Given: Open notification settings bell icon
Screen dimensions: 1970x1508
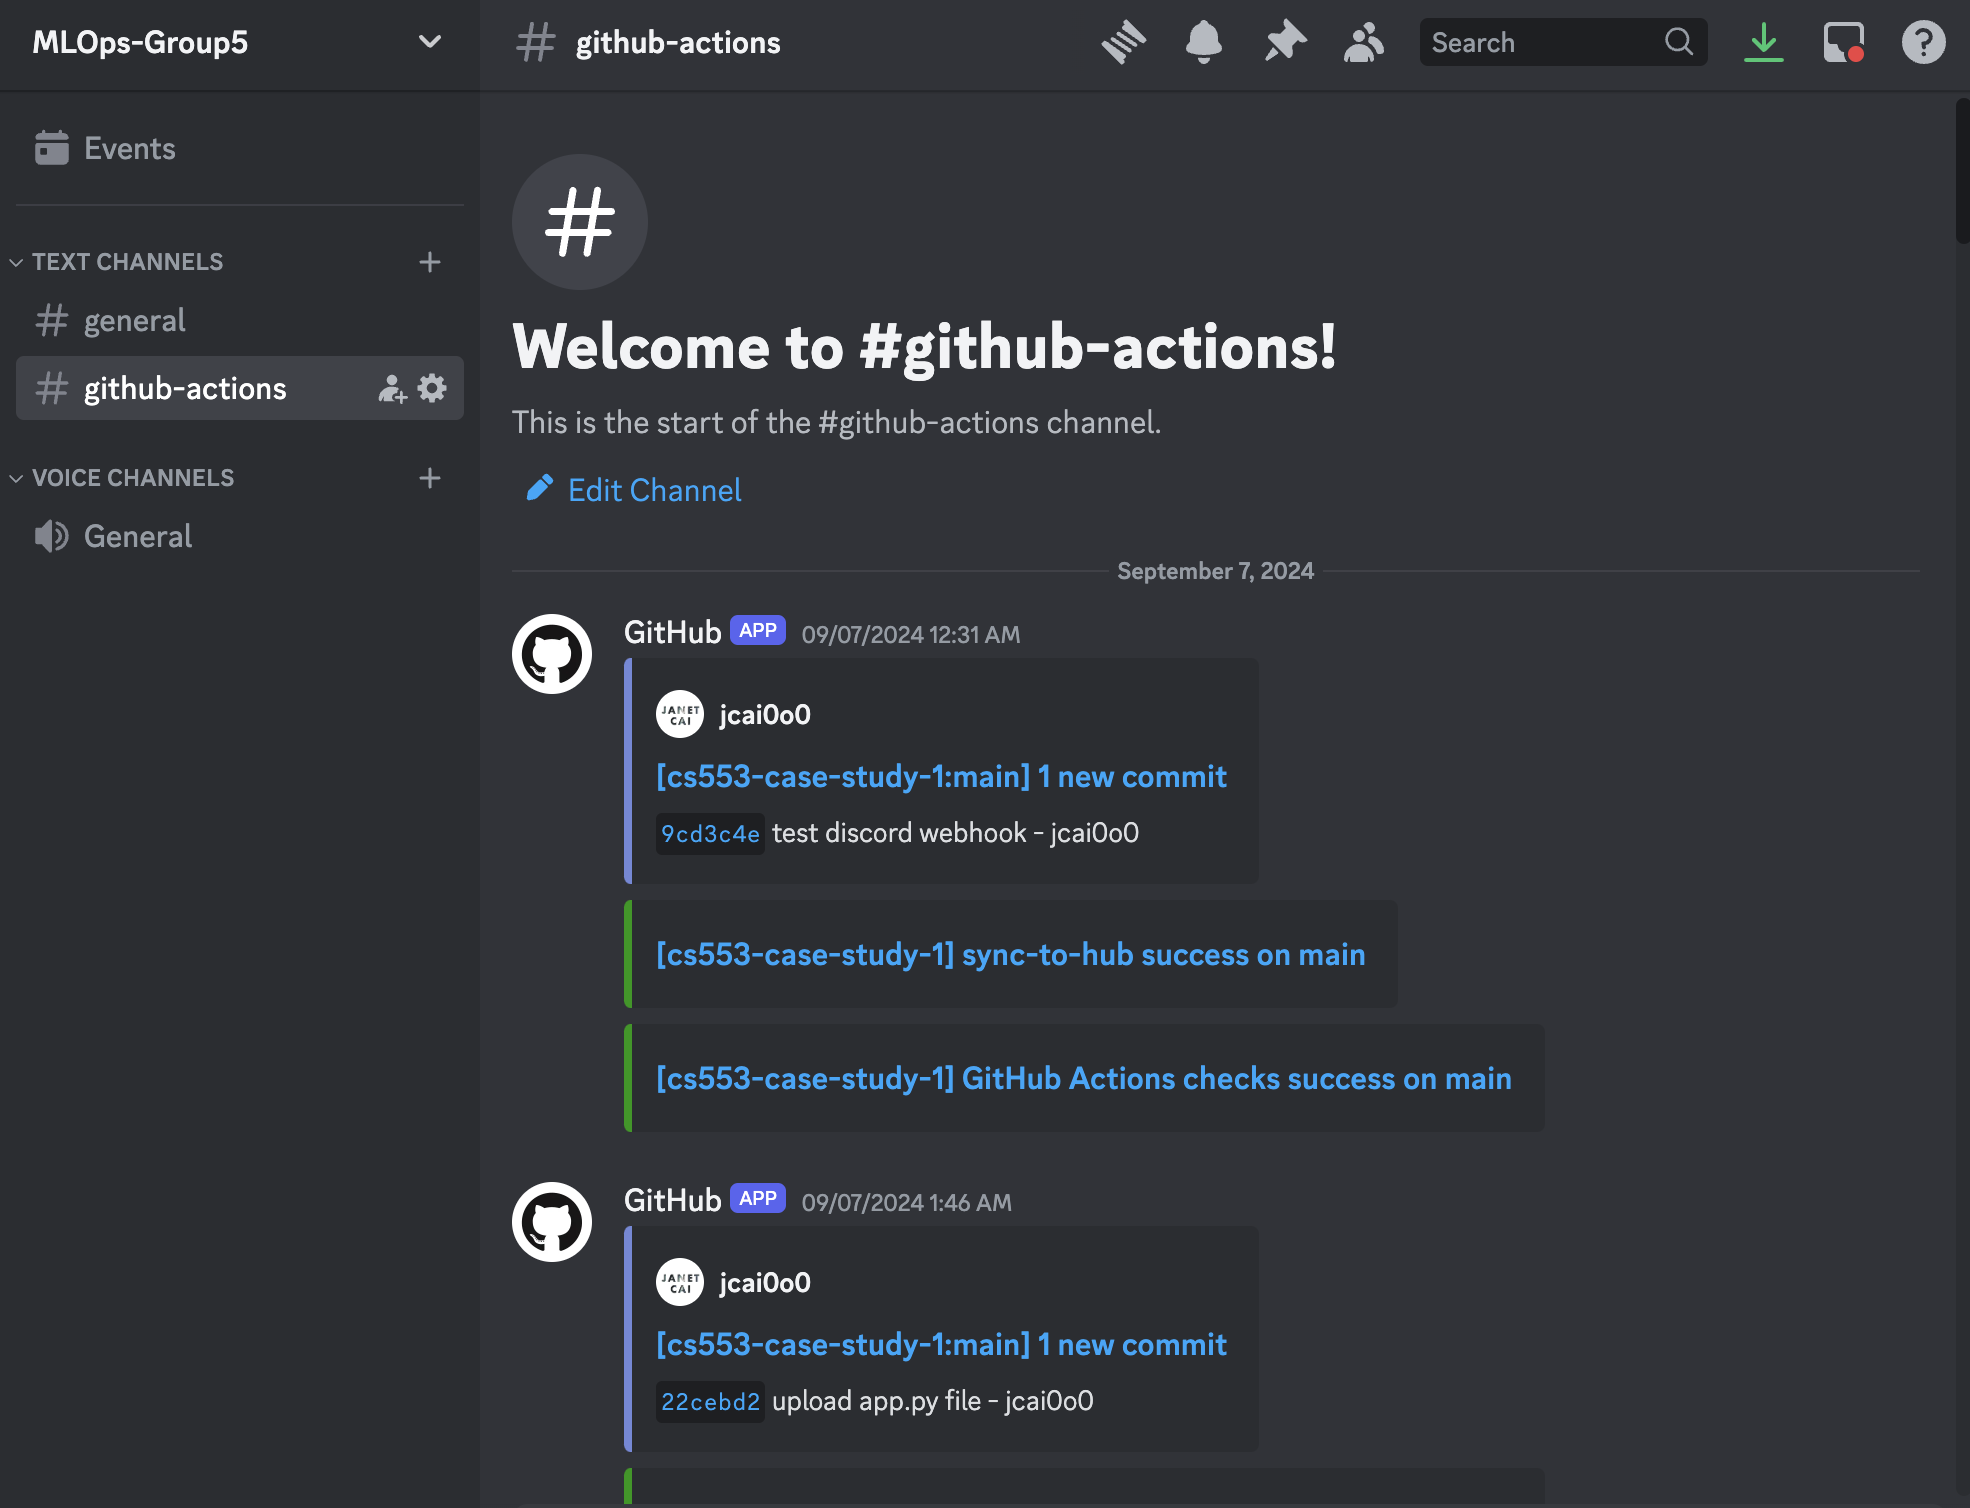Looking at the screenshot, I should click(x=1203, y=42).
